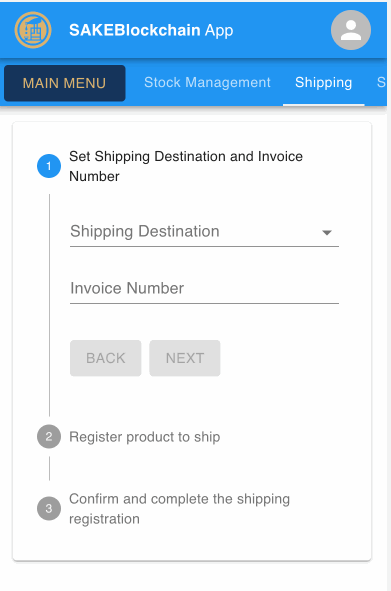The width and height of the screenshot is (391, 591).
Task: Click the step 2 circle icon
Action: coord(49,436)
